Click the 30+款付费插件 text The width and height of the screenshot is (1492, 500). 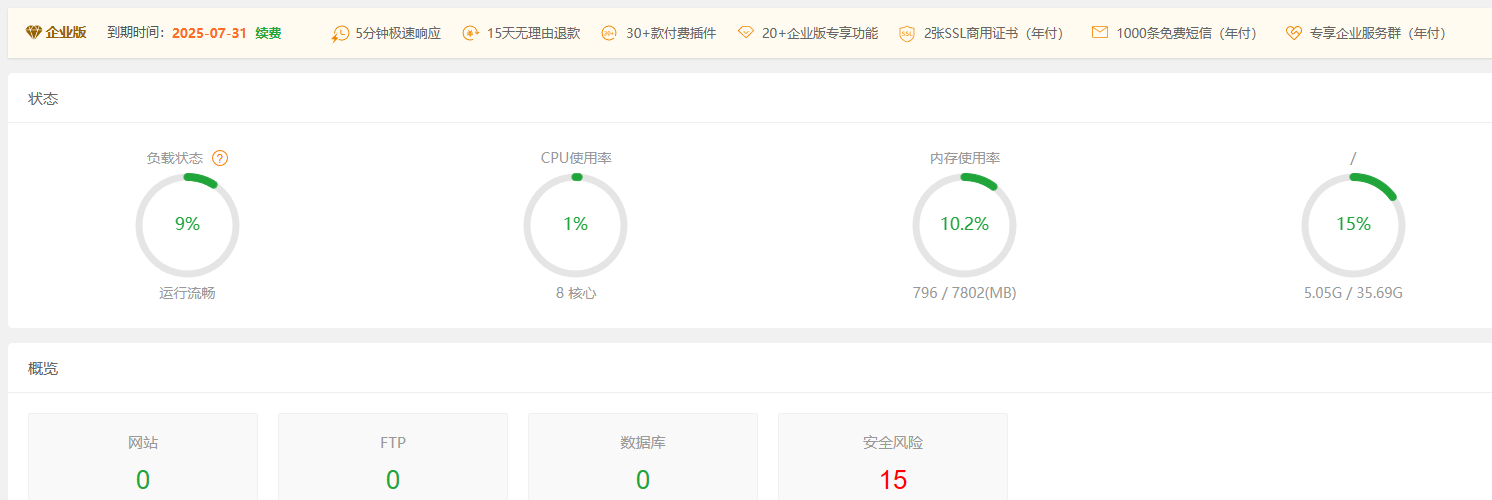[671, 33]
